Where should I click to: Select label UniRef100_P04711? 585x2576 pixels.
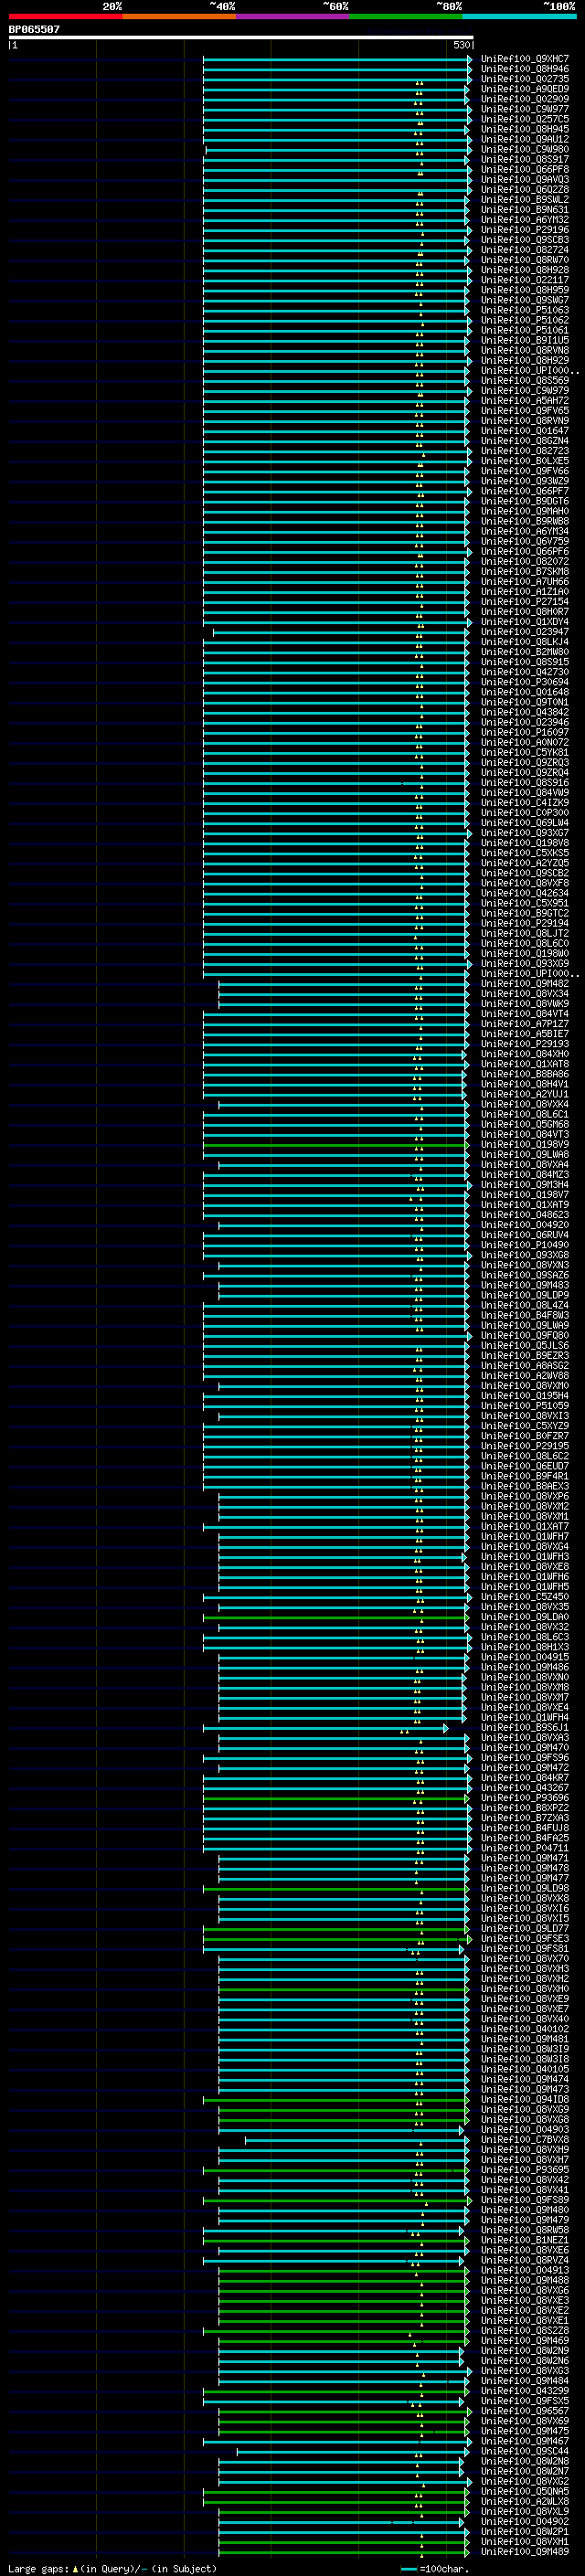click(x=525, y=1848)
